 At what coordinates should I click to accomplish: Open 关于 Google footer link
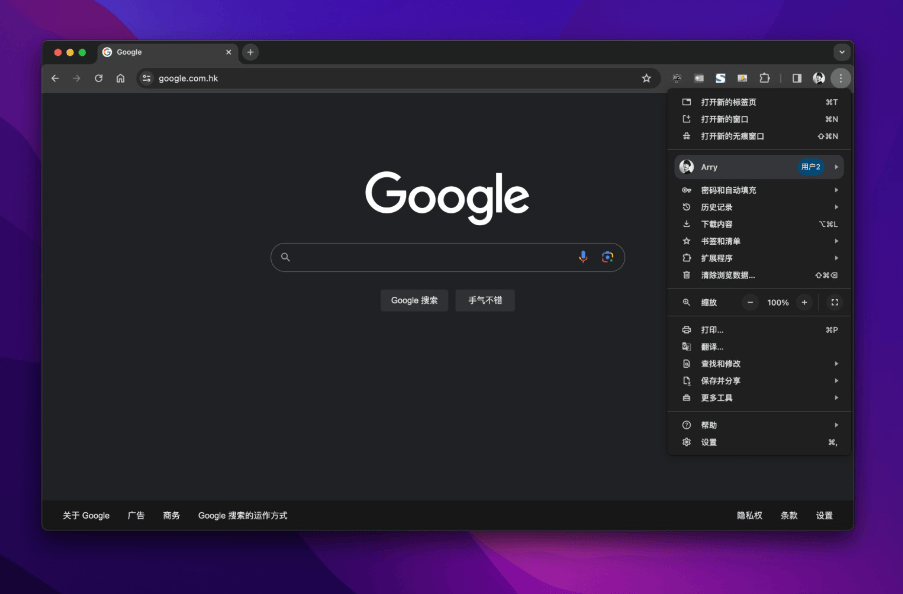[86, 516]
